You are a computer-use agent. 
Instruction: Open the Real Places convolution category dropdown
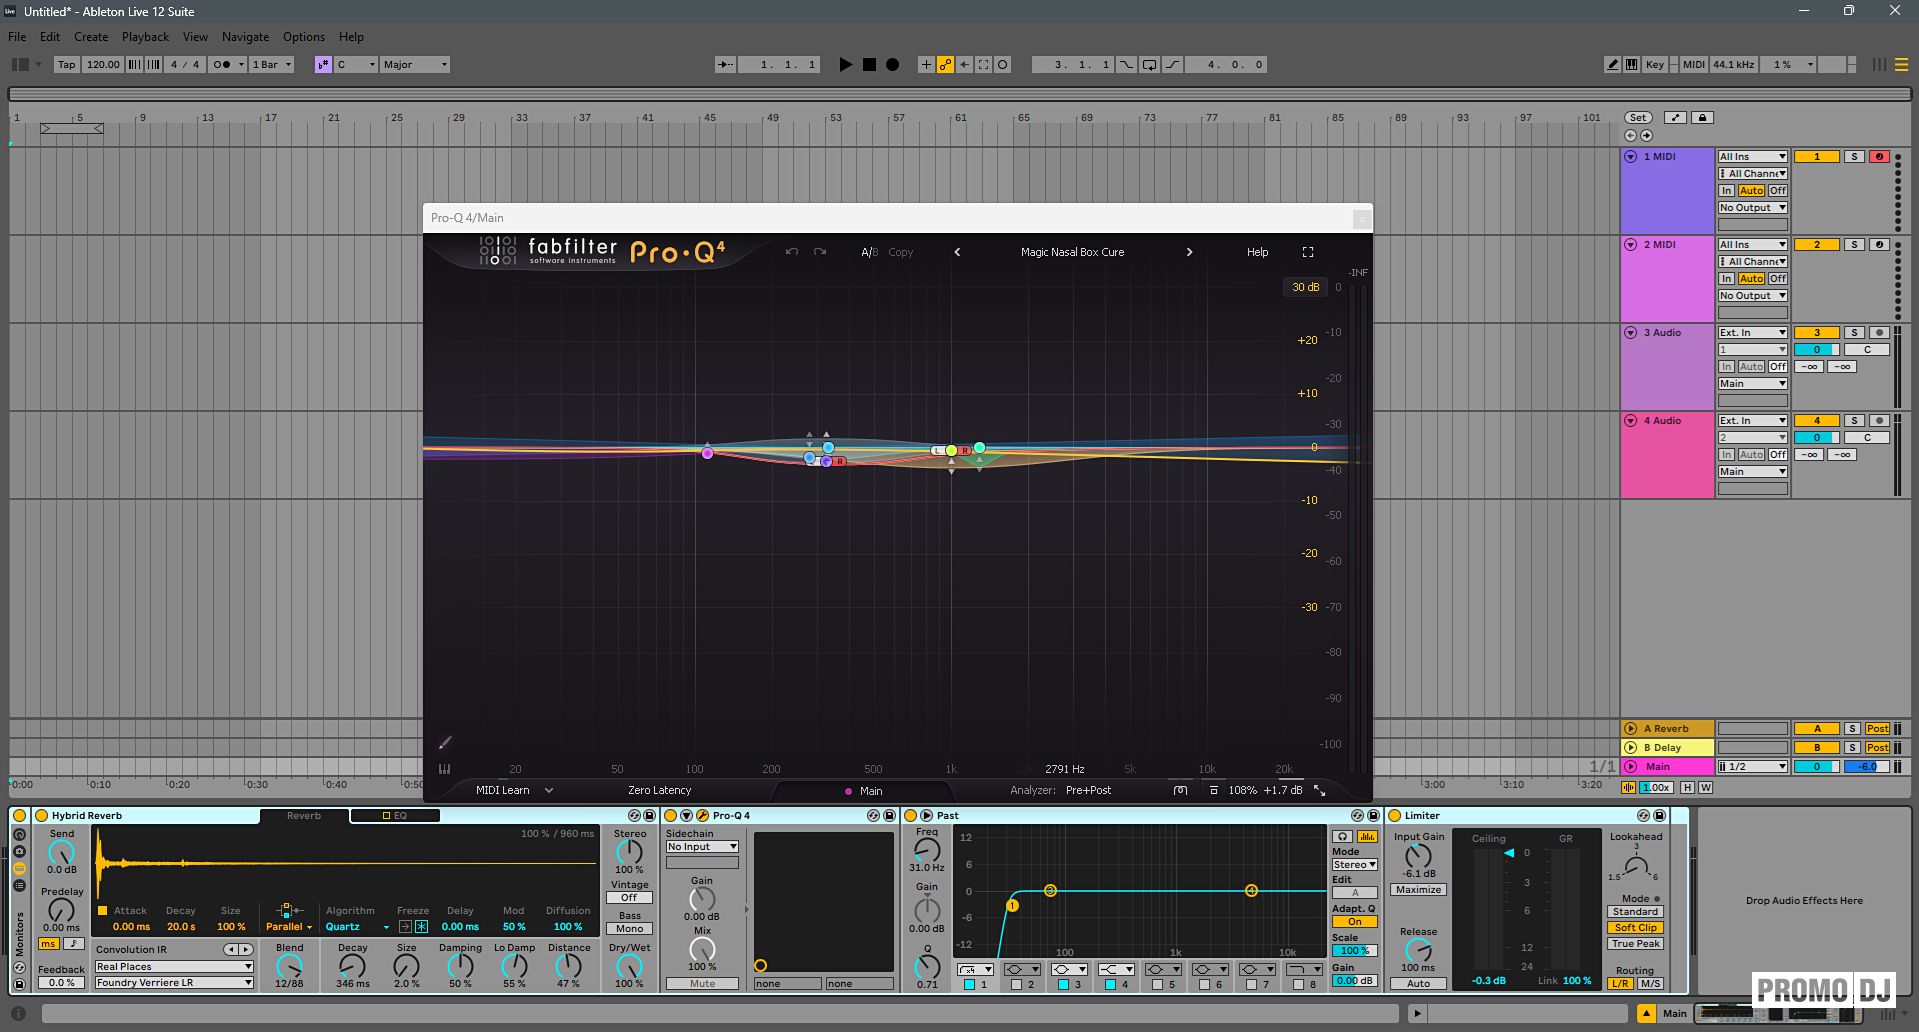pos(174,967)
